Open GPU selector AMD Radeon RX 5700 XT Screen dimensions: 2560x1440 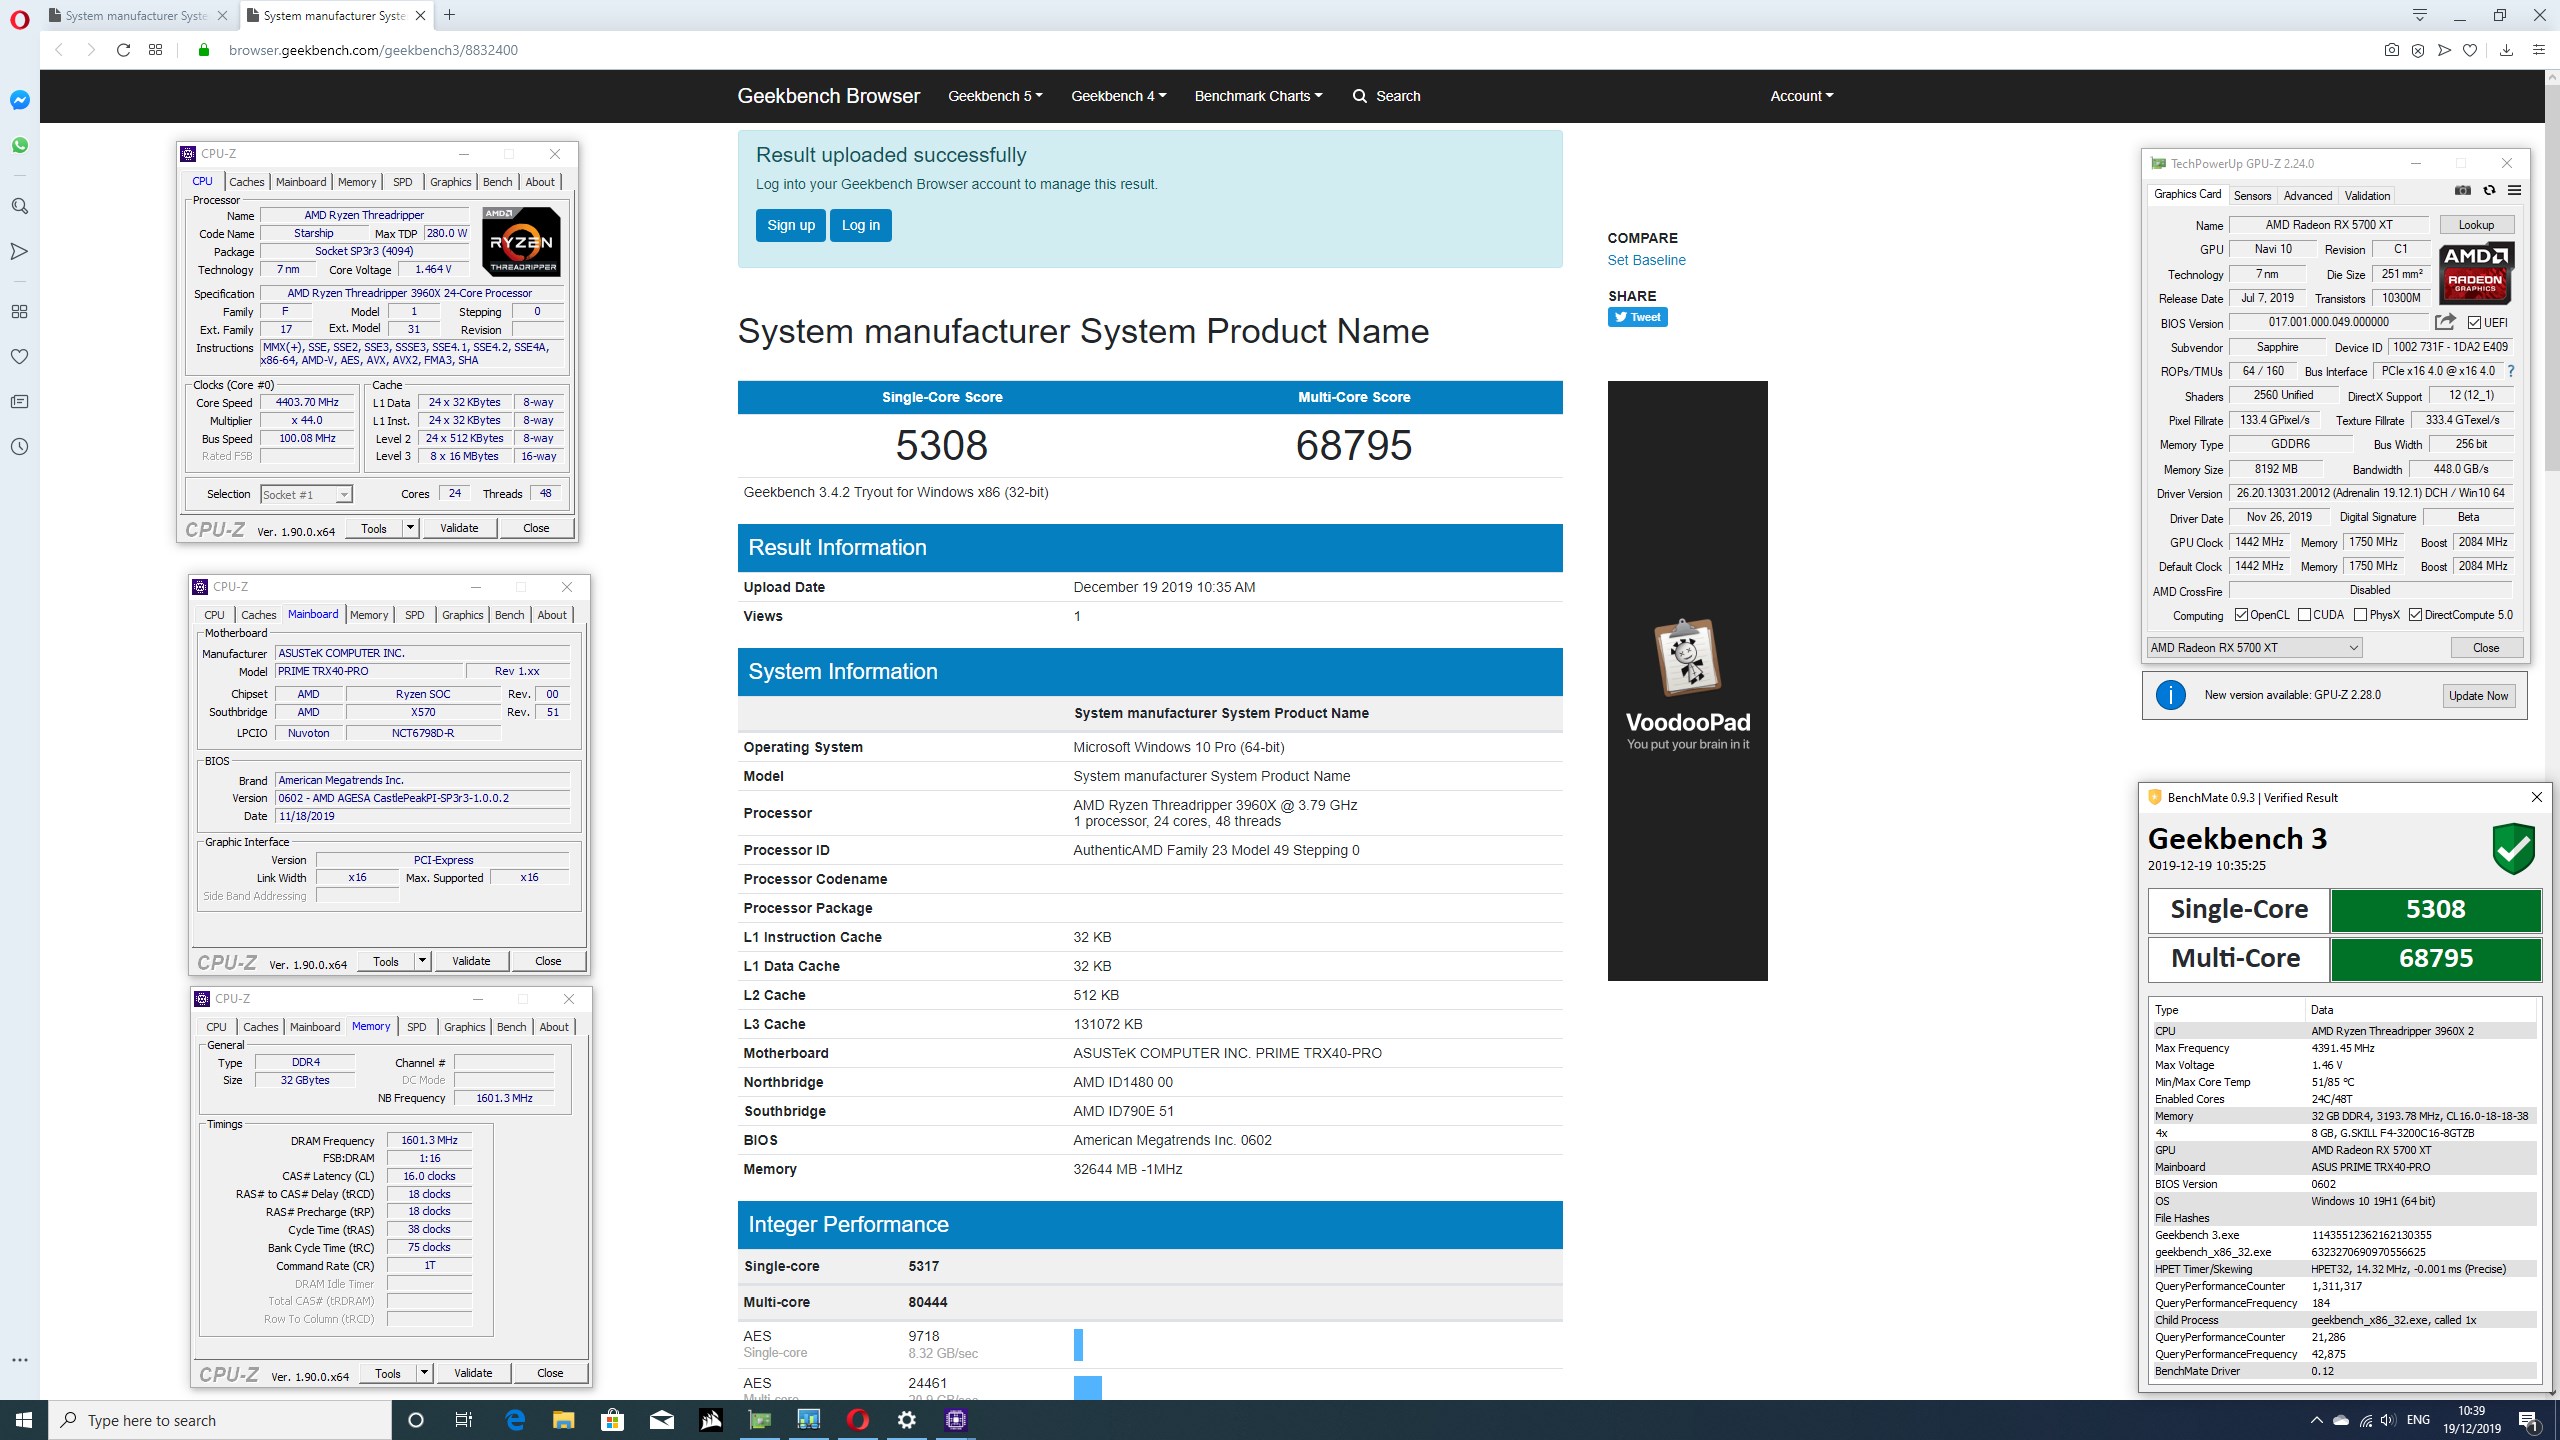[2254, 647]
